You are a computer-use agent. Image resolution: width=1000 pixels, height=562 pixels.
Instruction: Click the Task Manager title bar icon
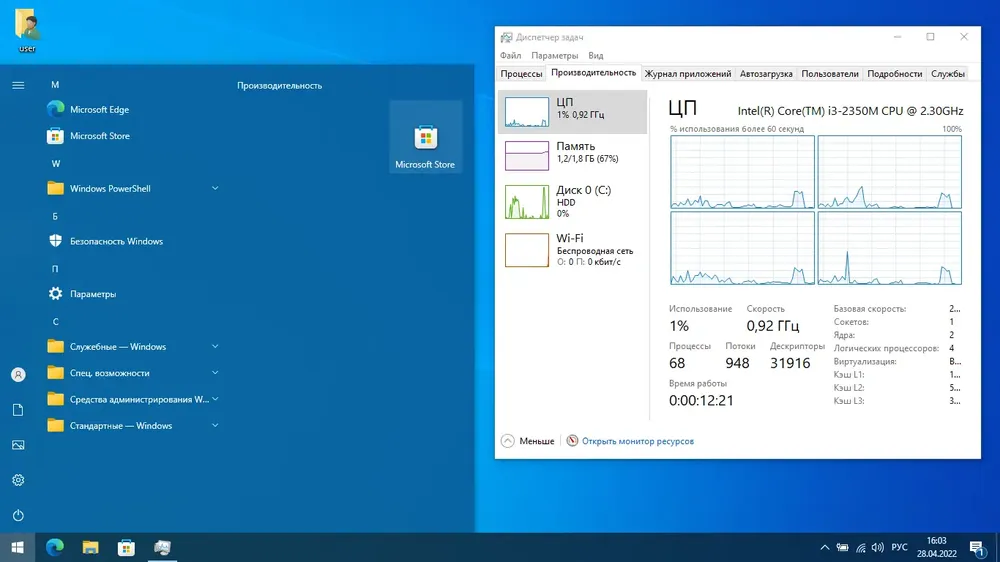(x=506, y=37)
